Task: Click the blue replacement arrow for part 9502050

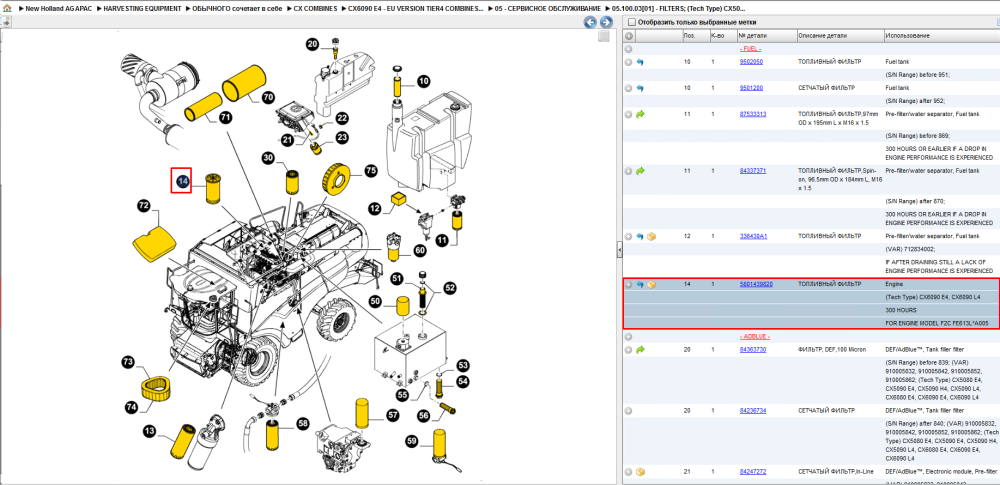Action: tap(640, 62)
